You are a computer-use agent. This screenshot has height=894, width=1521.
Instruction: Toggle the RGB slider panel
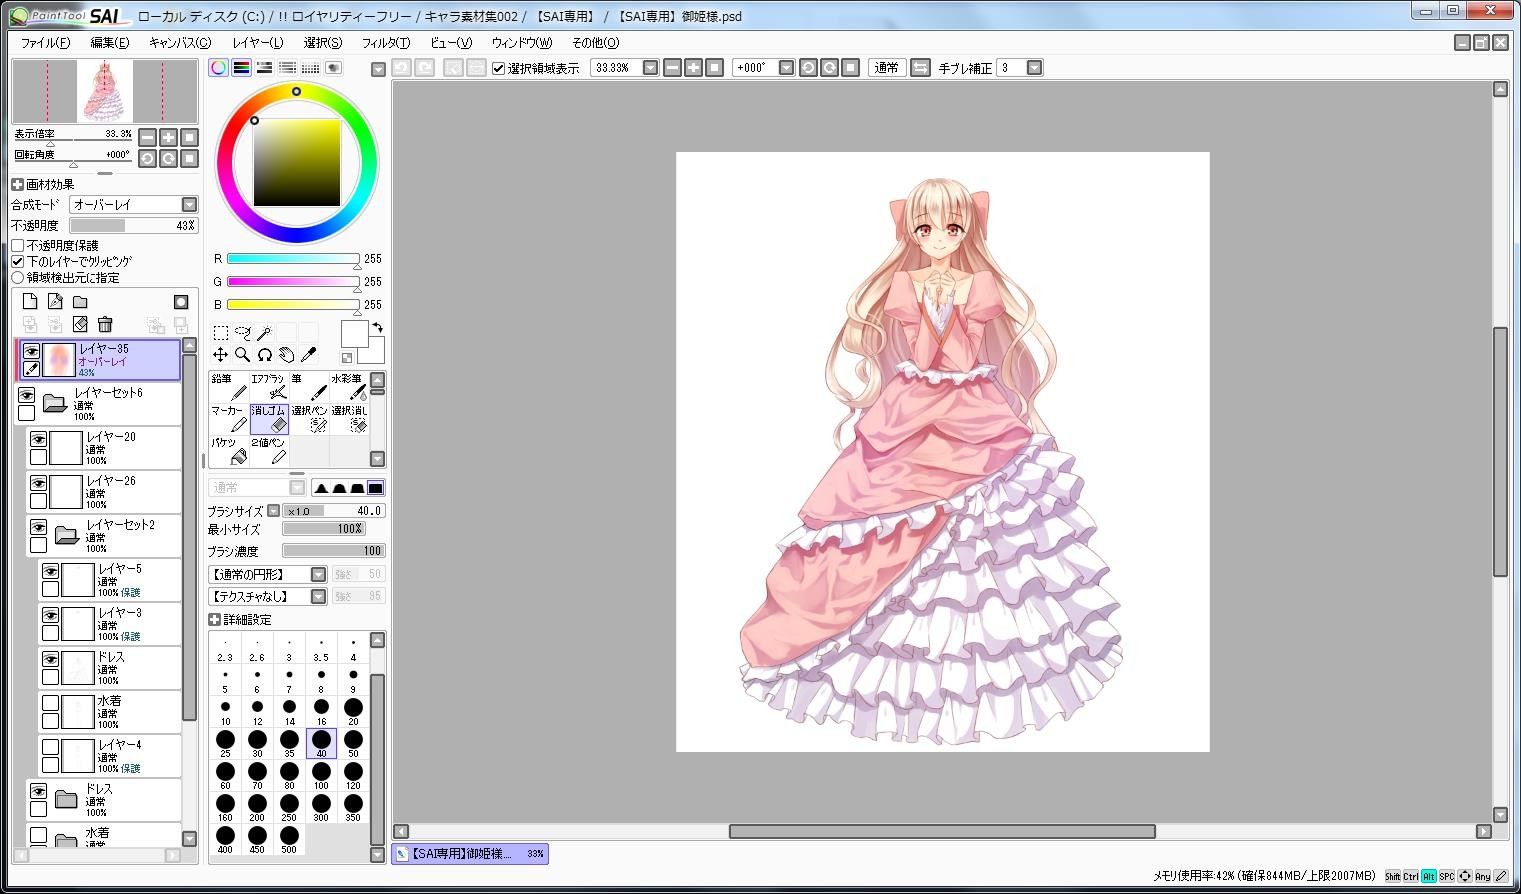pyautogui.click(x=241, y=68)
